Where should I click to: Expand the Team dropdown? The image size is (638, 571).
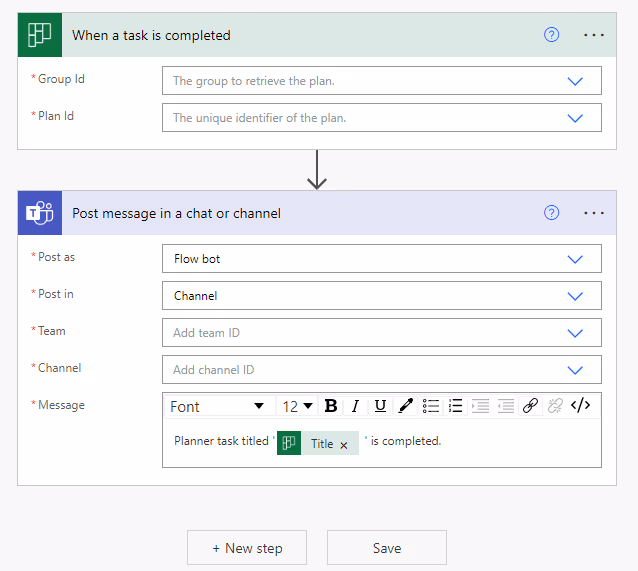pos(575,333)
